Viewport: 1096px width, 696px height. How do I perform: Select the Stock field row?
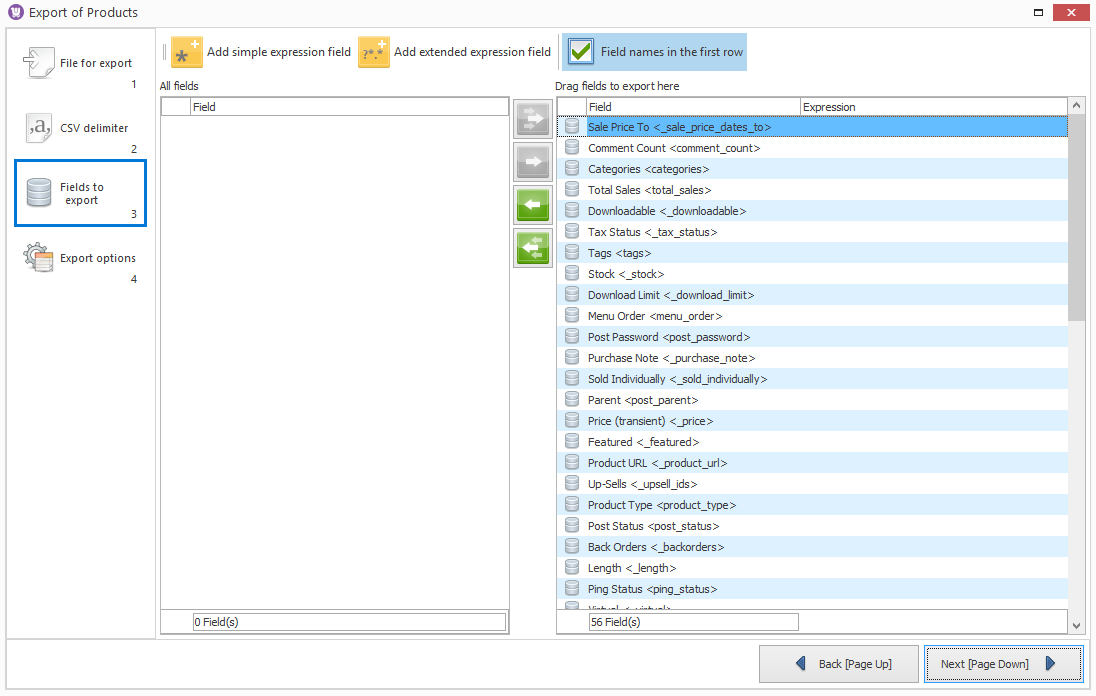tap(813, 274)
